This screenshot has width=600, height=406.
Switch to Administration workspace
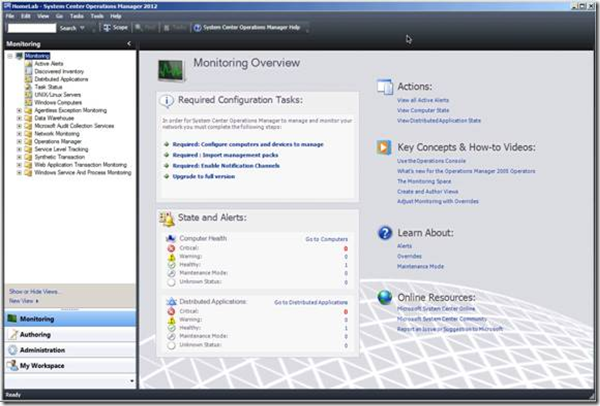pyautogui.click(x=70, y=350)
